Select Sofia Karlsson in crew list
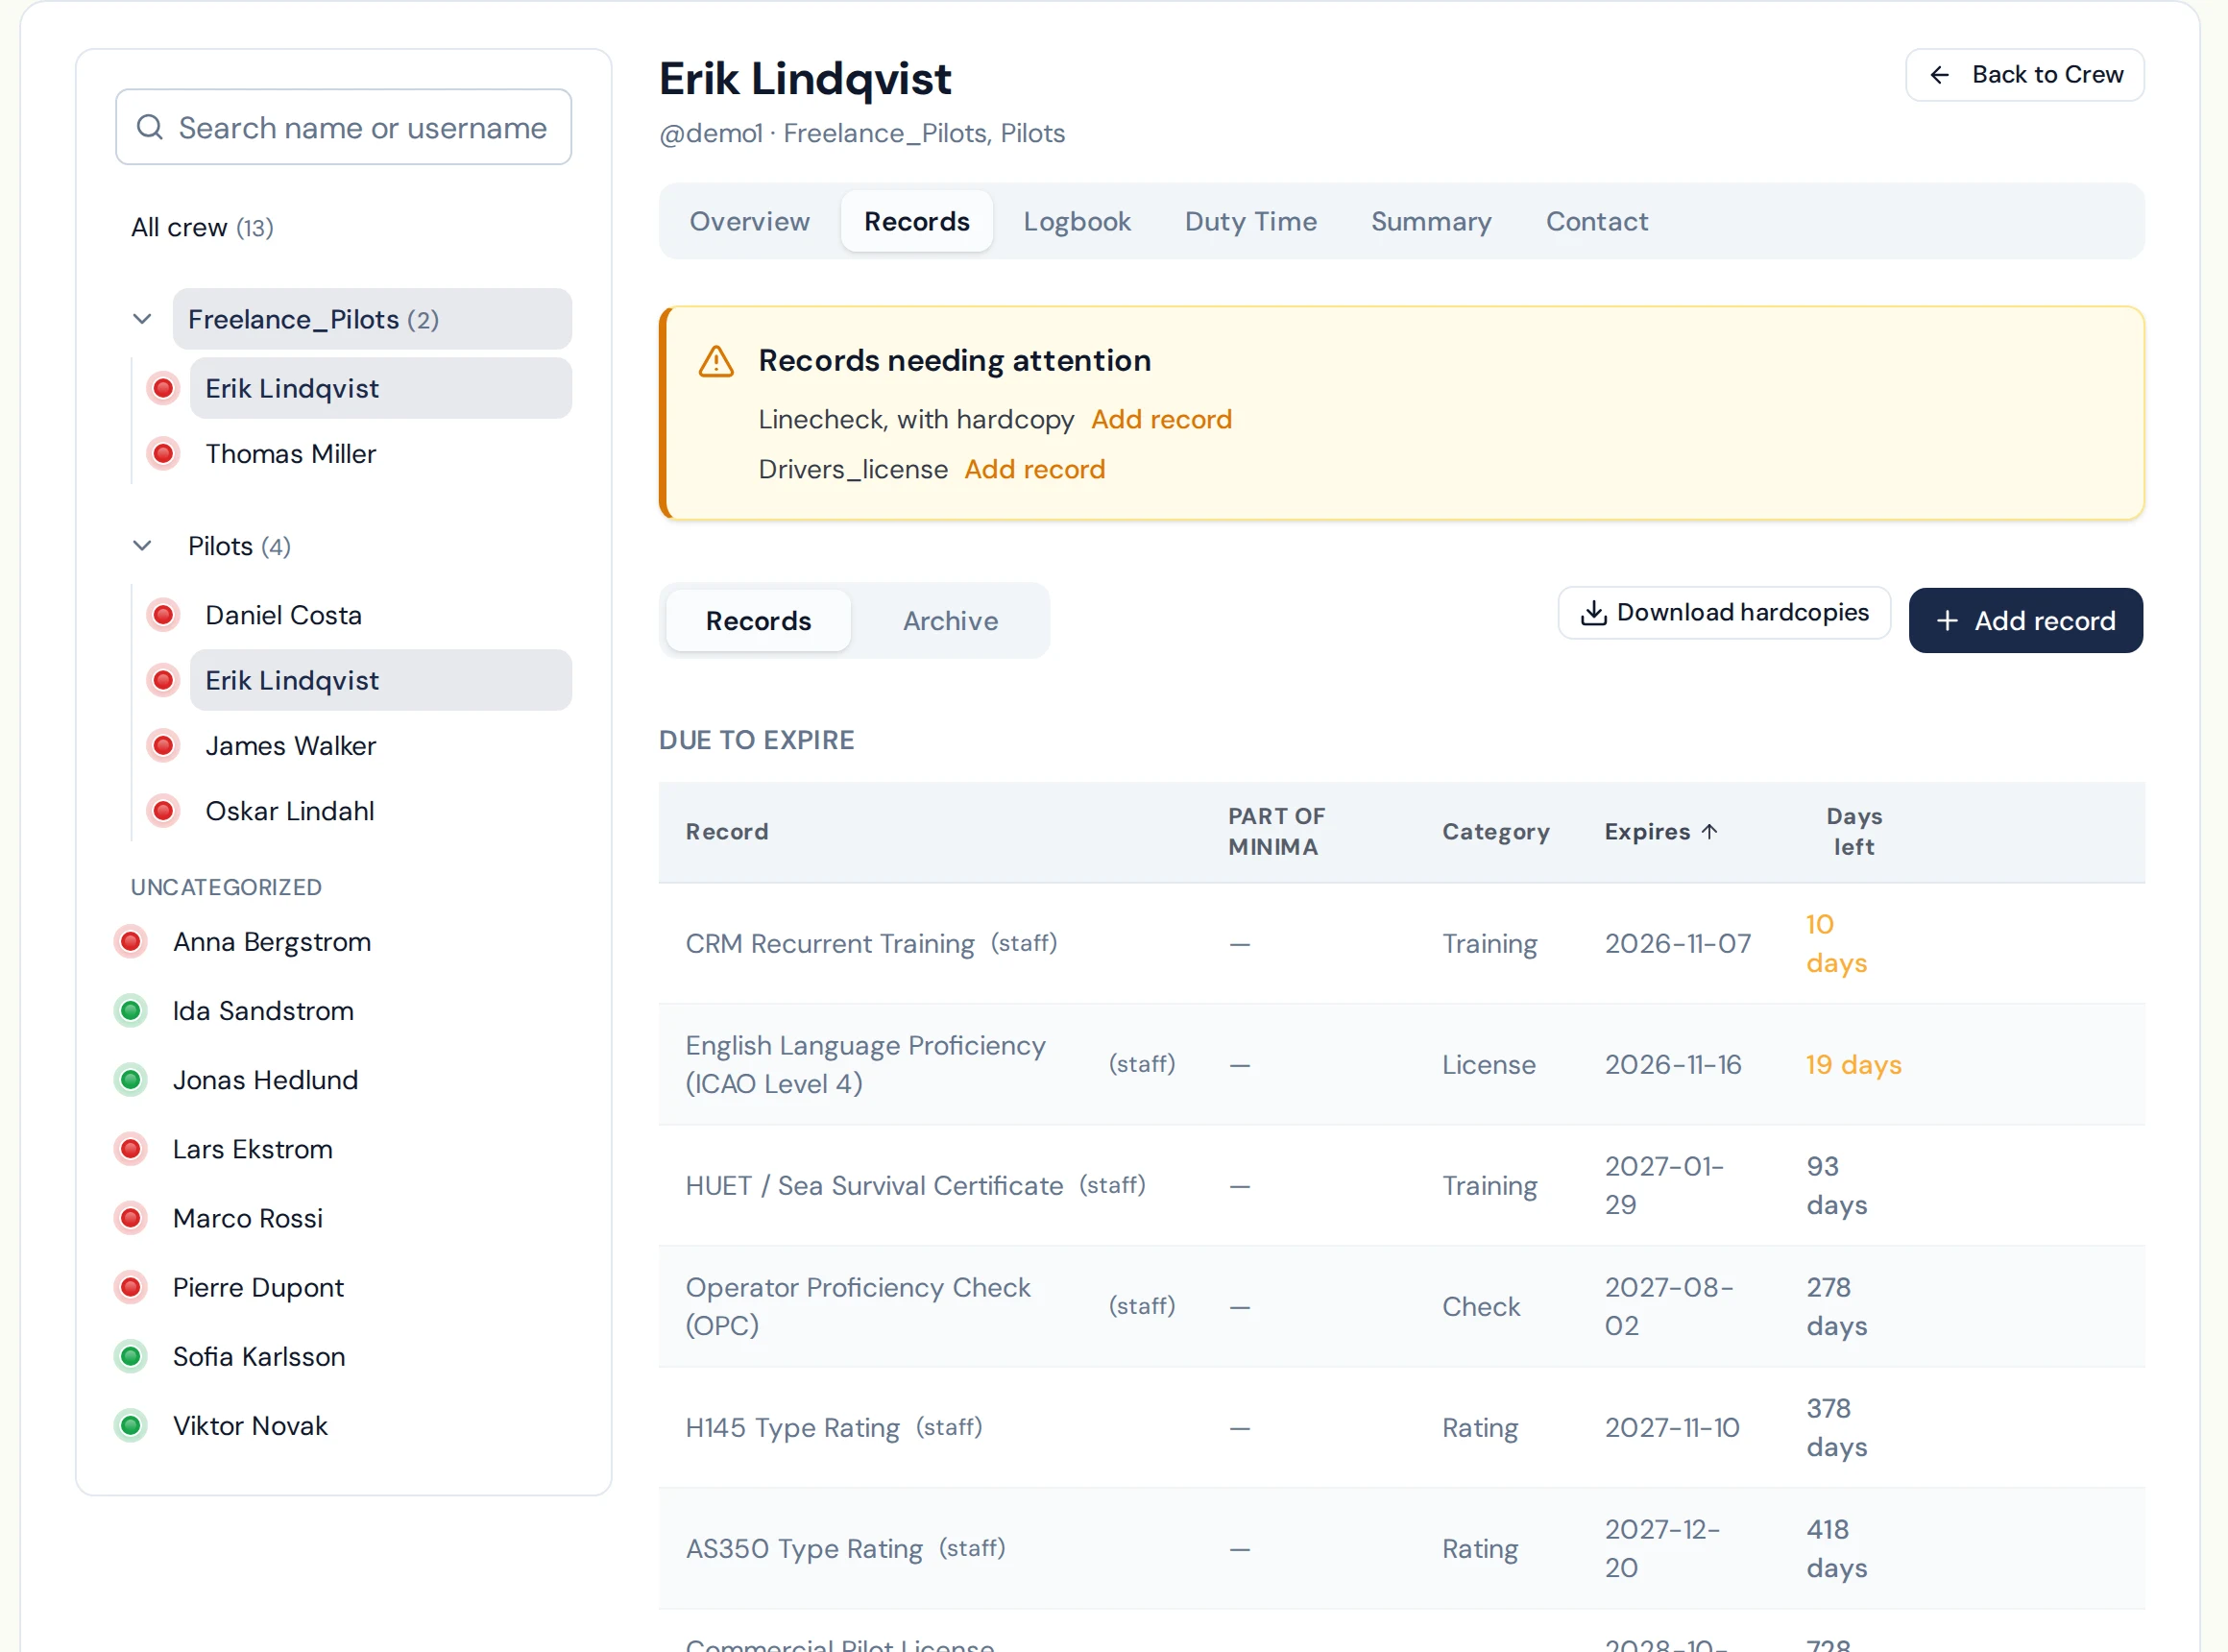2228x1652 pixels. pyautogui.click(x=259, y=1357)
